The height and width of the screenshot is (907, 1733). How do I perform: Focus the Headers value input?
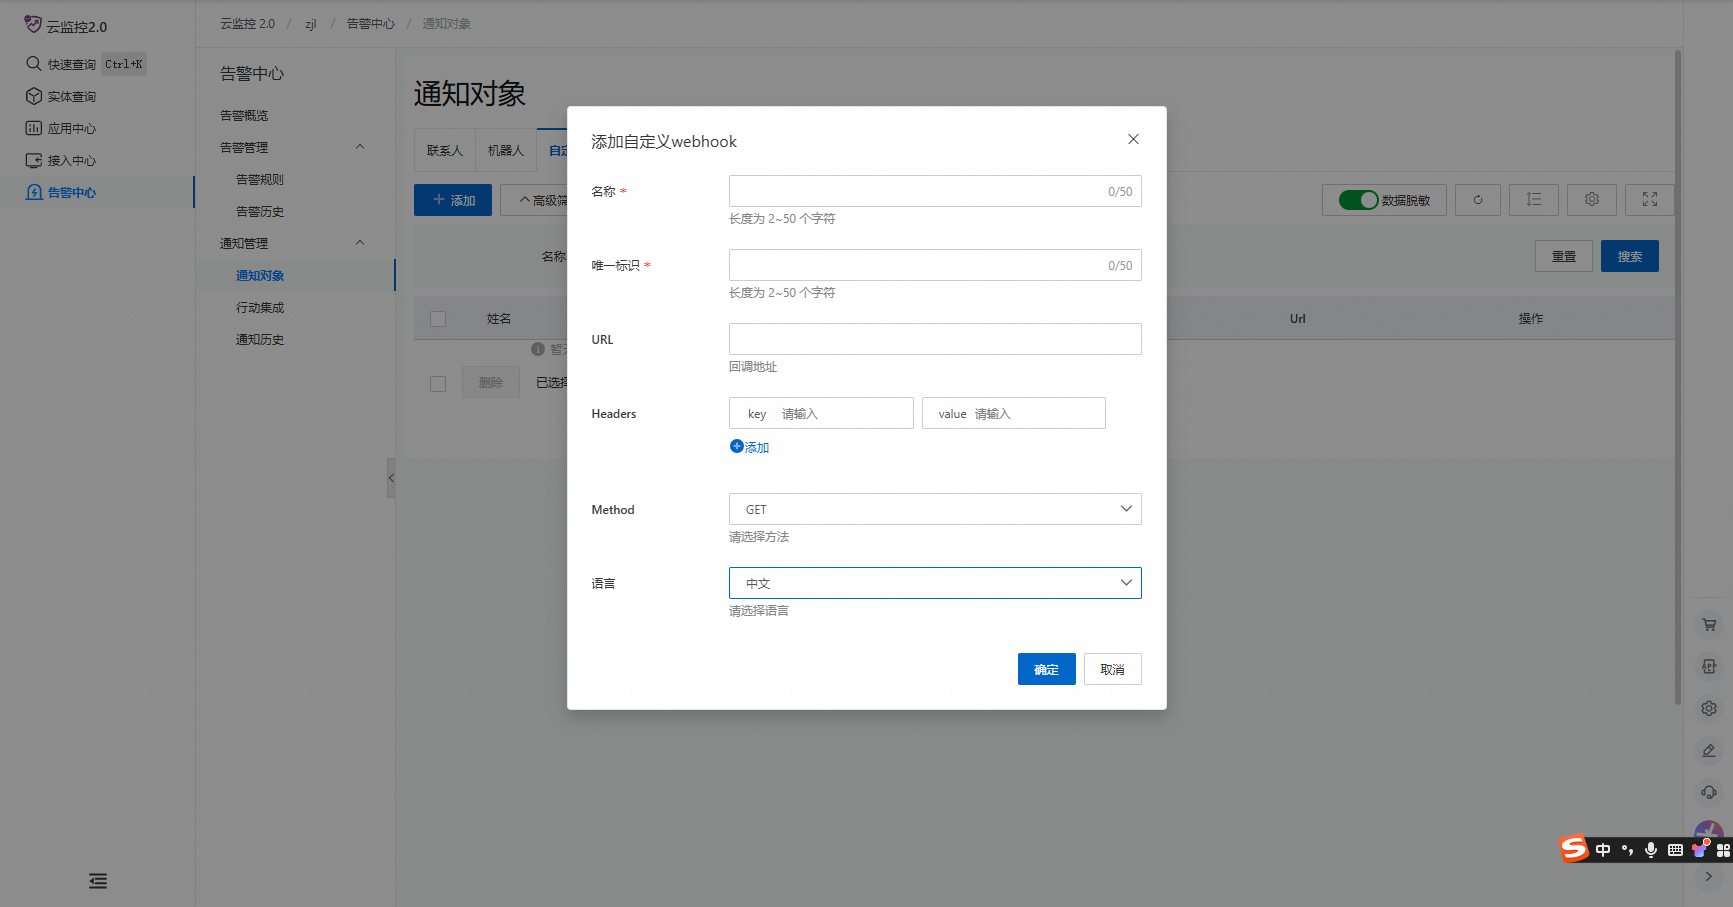[1014, 413]
